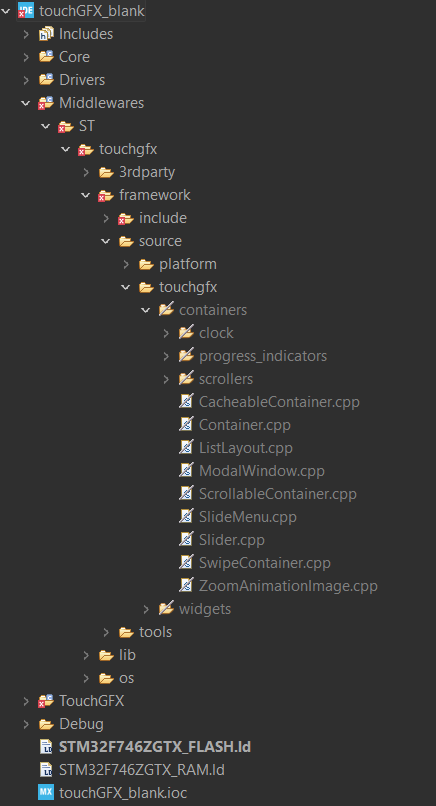Collapse the touchgfx folder under source
The image size is (436, 806).
[126, 287]
